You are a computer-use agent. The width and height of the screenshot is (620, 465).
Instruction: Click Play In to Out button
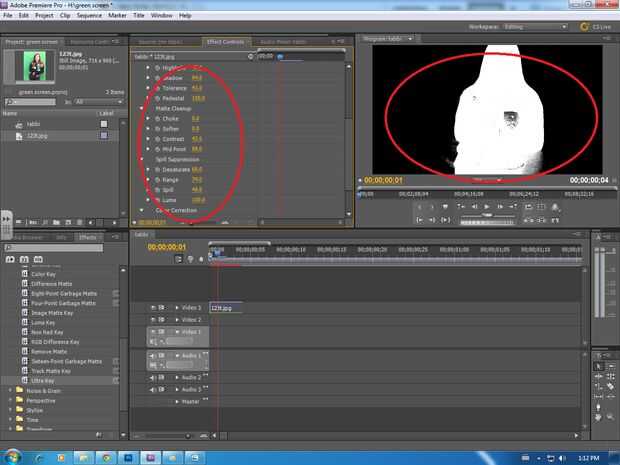[x=445, y=220]
